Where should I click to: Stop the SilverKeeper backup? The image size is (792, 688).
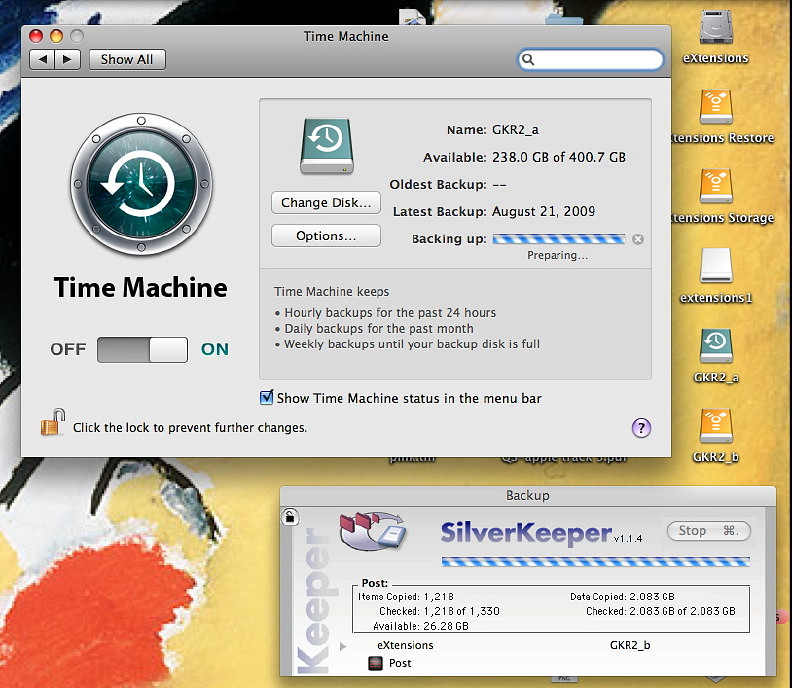point(708,531)
